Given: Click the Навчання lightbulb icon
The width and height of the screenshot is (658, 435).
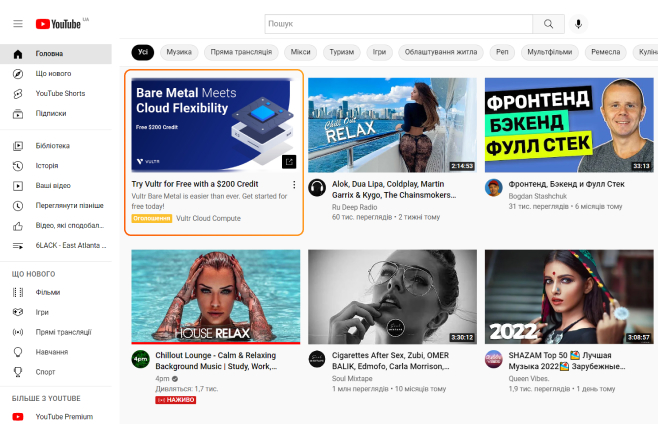Looking at the screenshot, I should [18, 352].
